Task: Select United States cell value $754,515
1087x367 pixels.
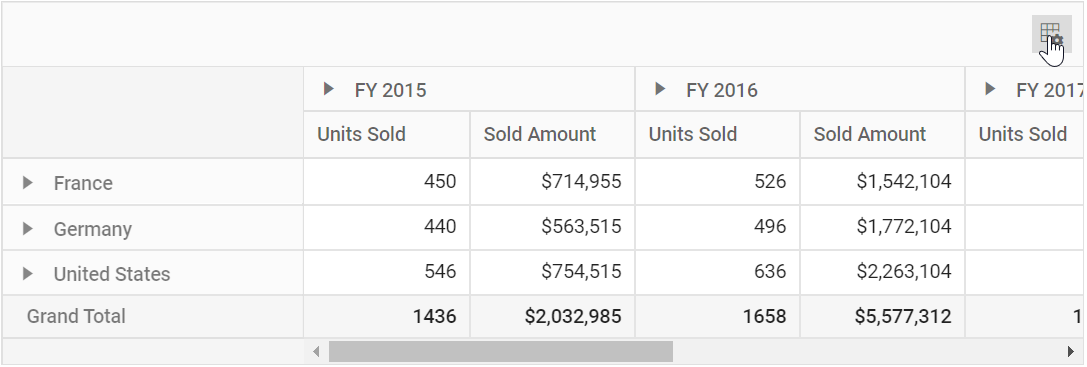Action: coord(553,272)
